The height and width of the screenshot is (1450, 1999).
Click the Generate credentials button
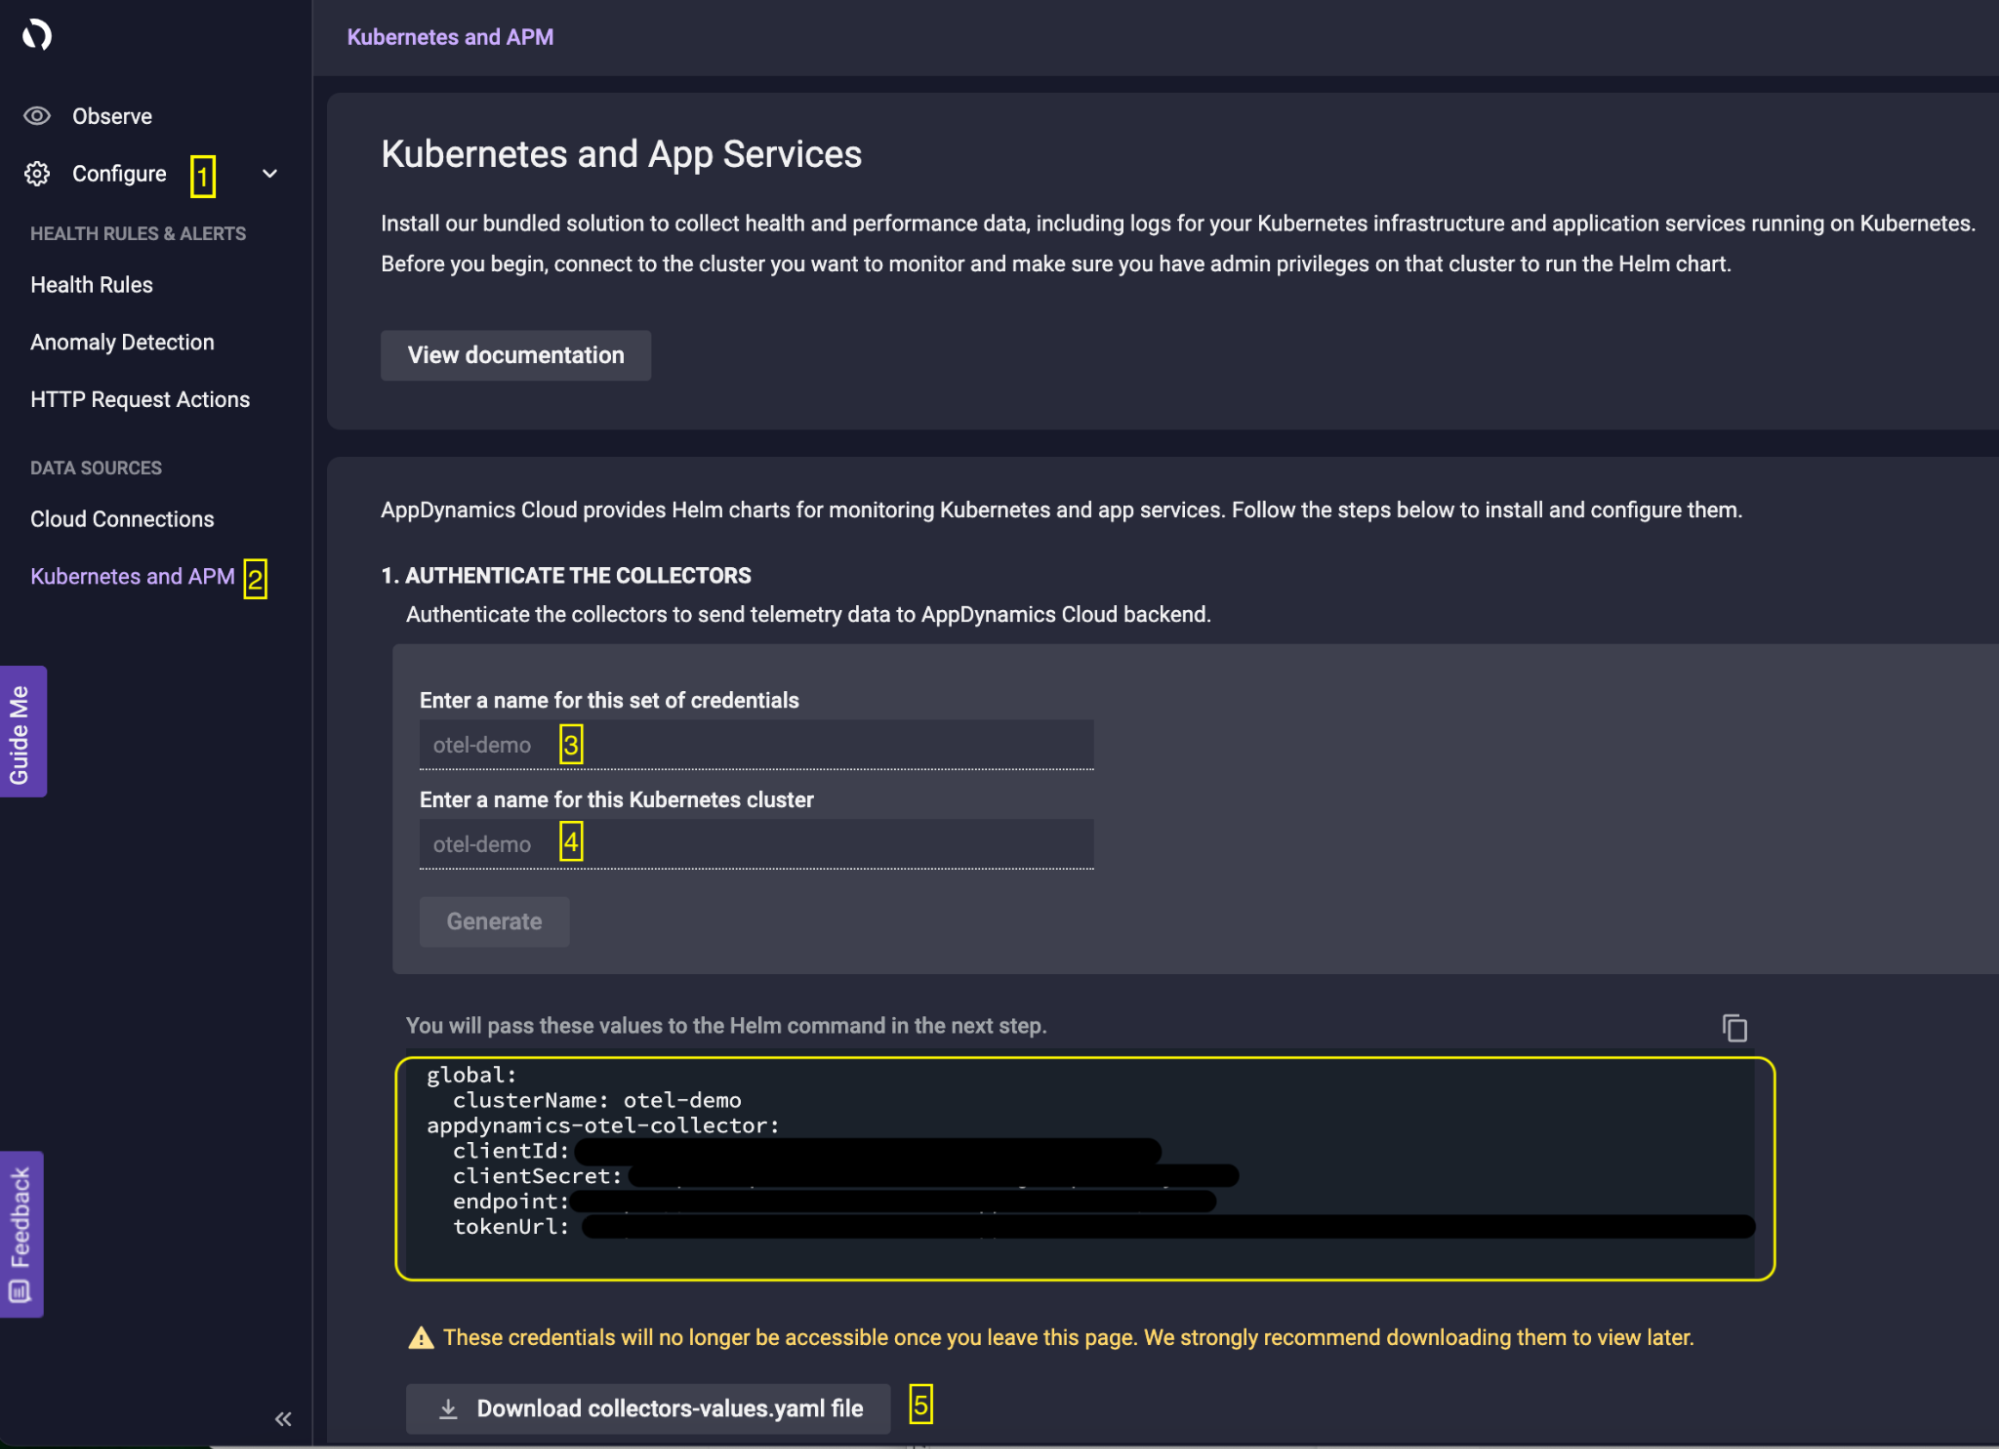pyautogui.click(x=494, y=921)
